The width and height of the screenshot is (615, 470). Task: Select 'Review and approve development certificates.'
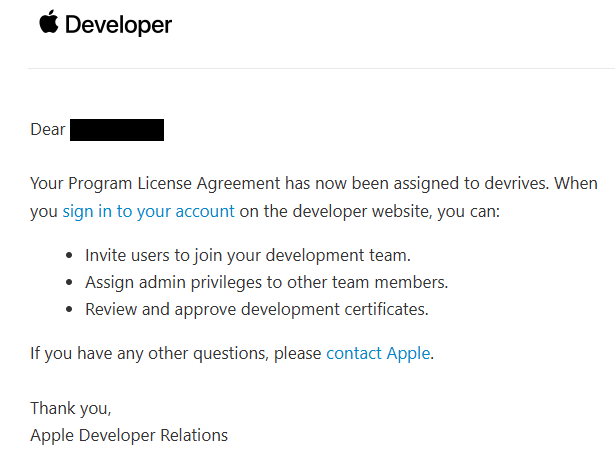(x=257, y=310)
